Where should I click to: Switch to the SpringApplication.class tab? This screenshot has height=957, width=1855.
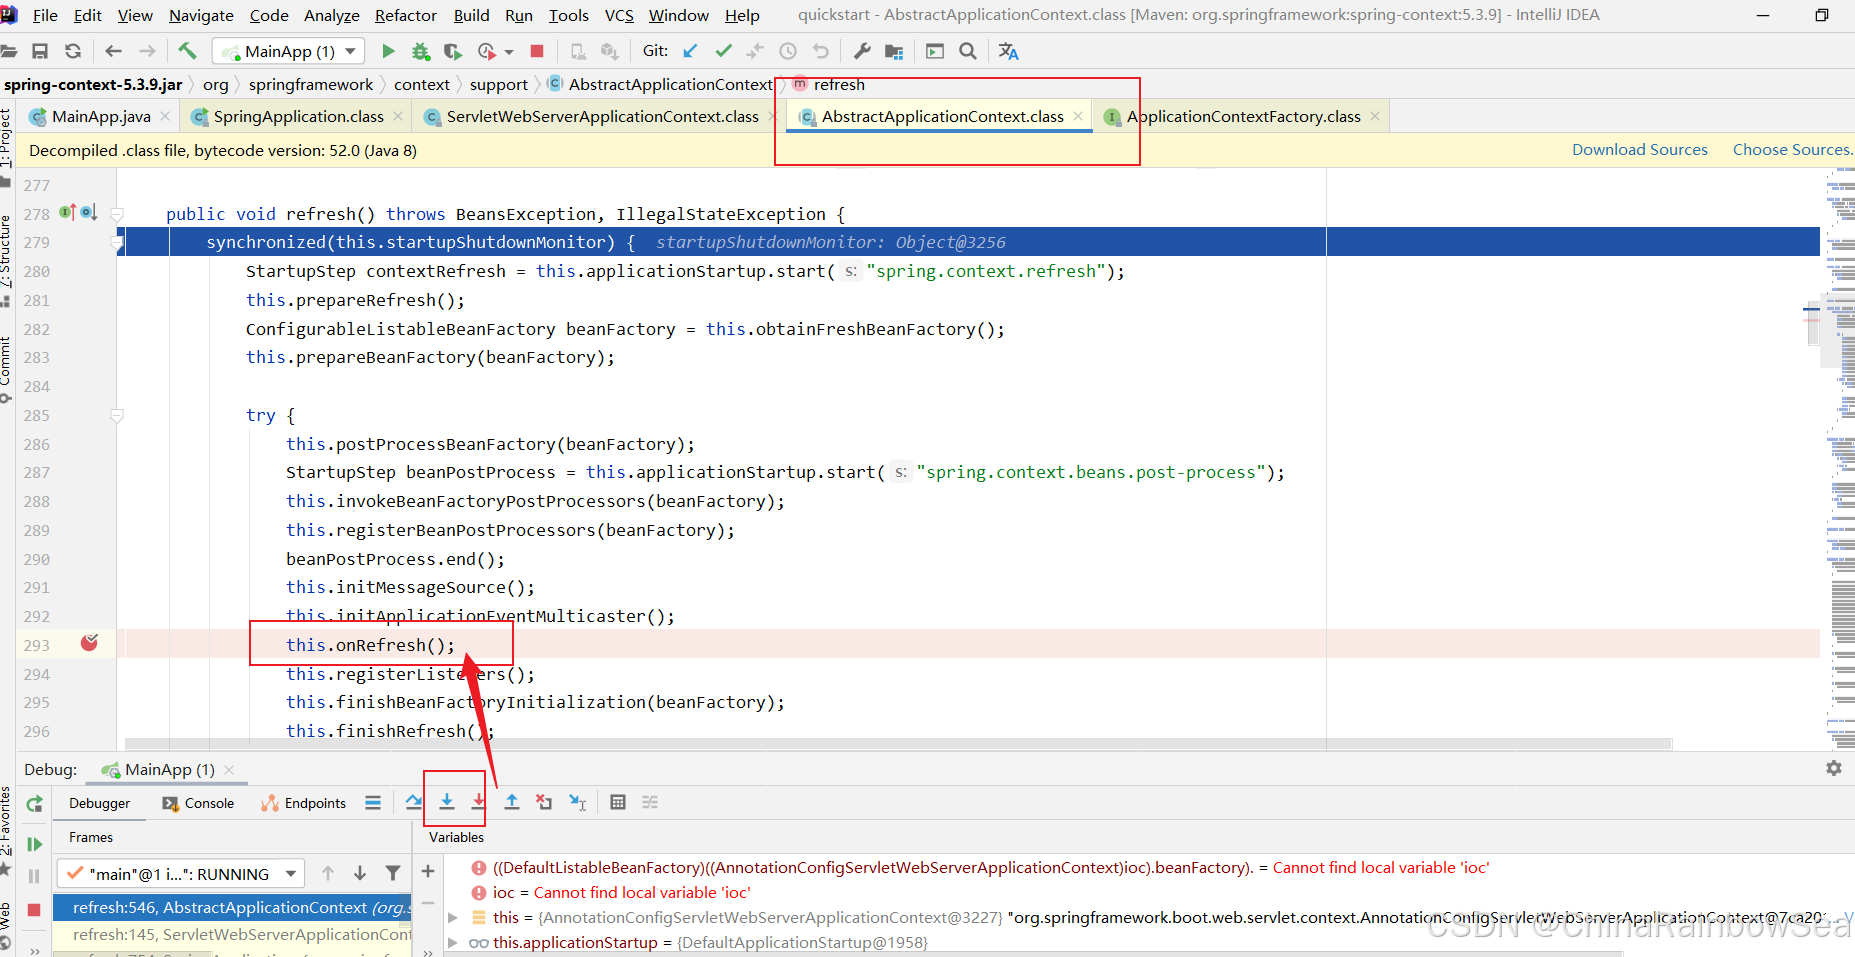pos(298,117)
